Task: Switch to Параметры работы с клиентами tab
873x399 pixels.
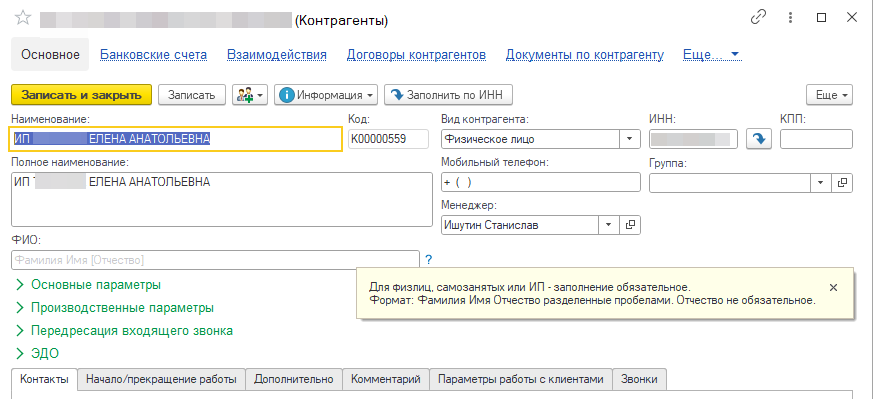Action: tap(521, 380)
